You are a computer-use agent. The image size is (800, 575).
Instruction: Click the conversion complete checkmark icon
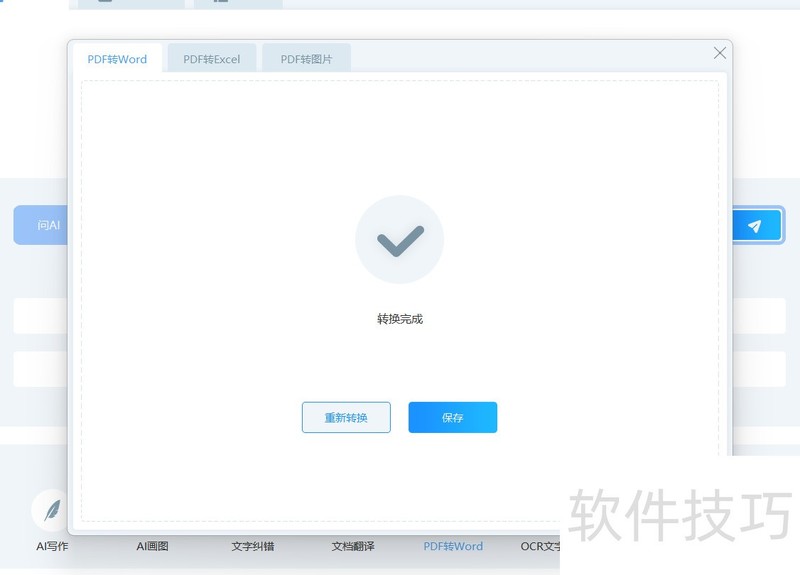tap(399, 240)
